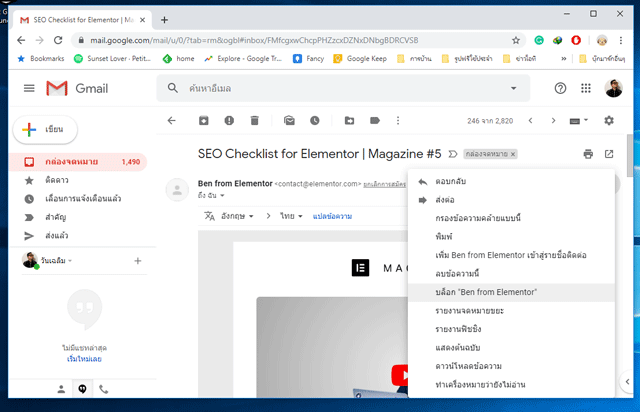Expand recipient details arrow next to ถึง ฉัน
Viewport: 640px width, 412px height.
[222, 196]
